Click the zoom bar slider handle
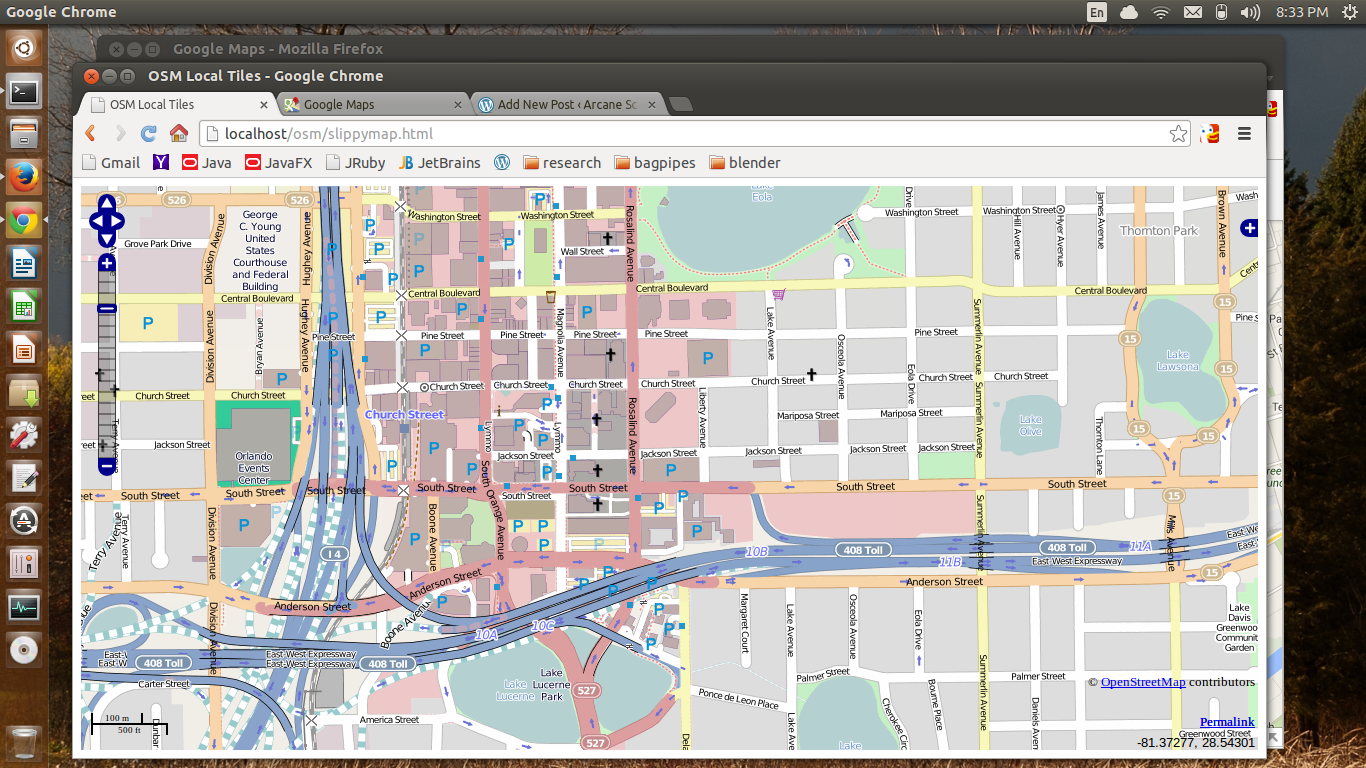 tap(107, 308)
